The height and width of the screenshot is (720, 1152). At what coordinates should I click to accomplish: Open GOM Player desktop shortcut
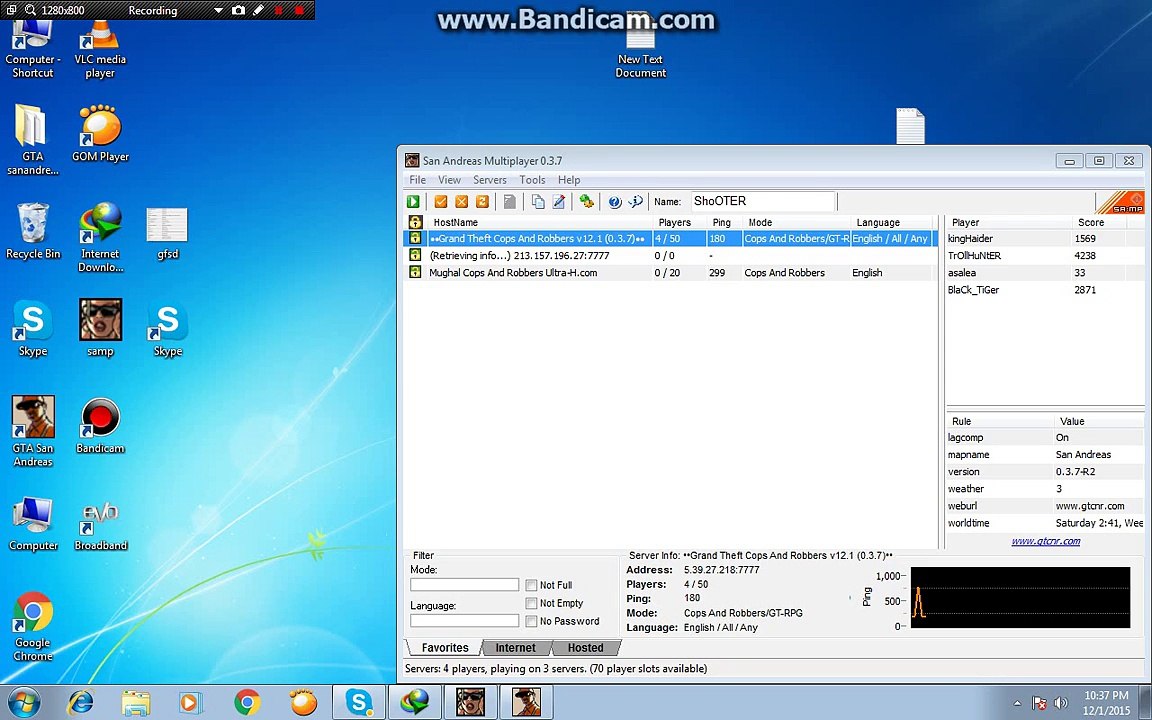click(100, 133)
